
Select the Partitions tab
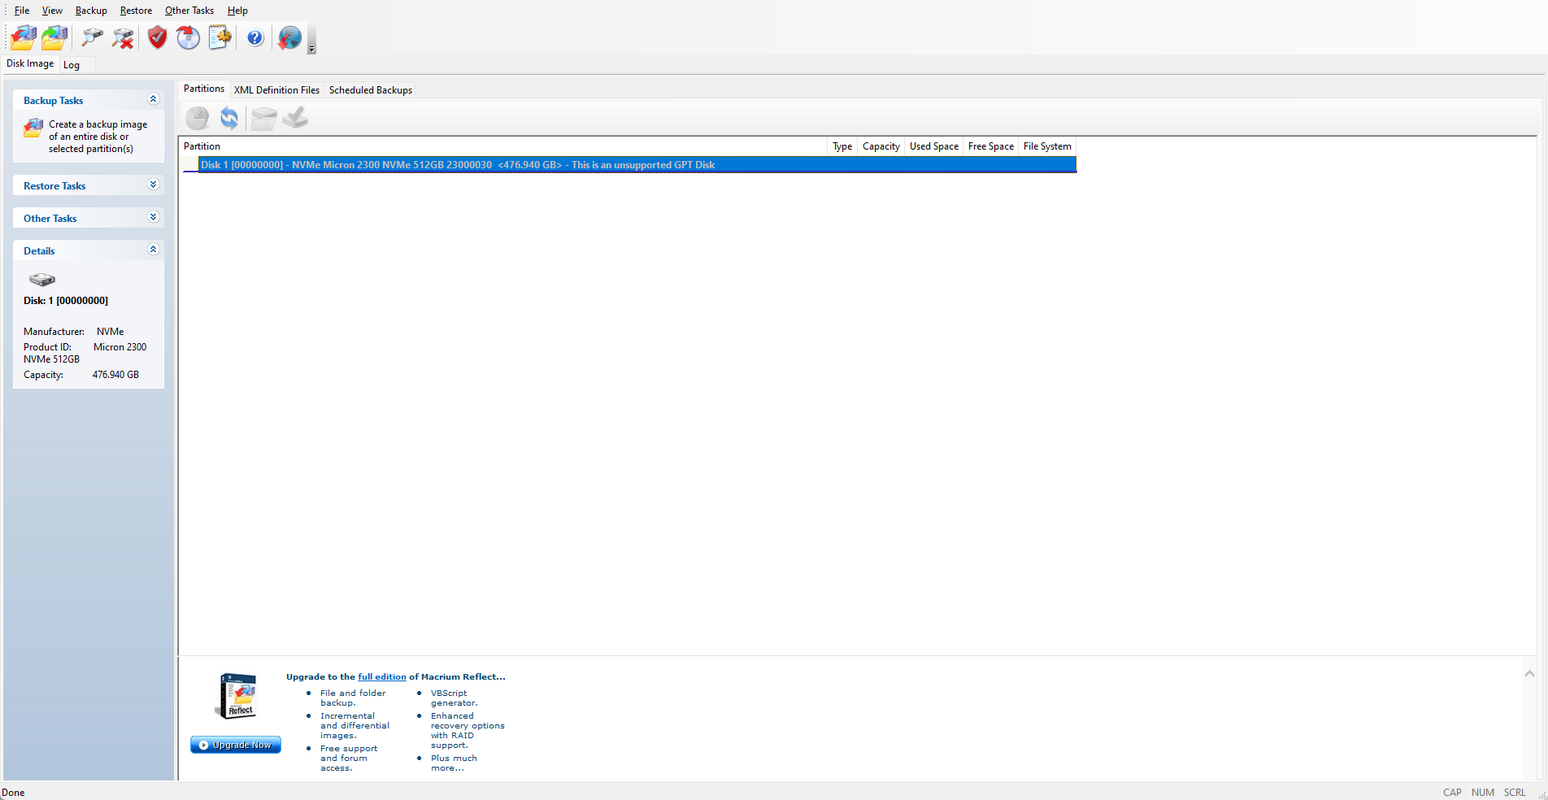[x=204, y=89]
